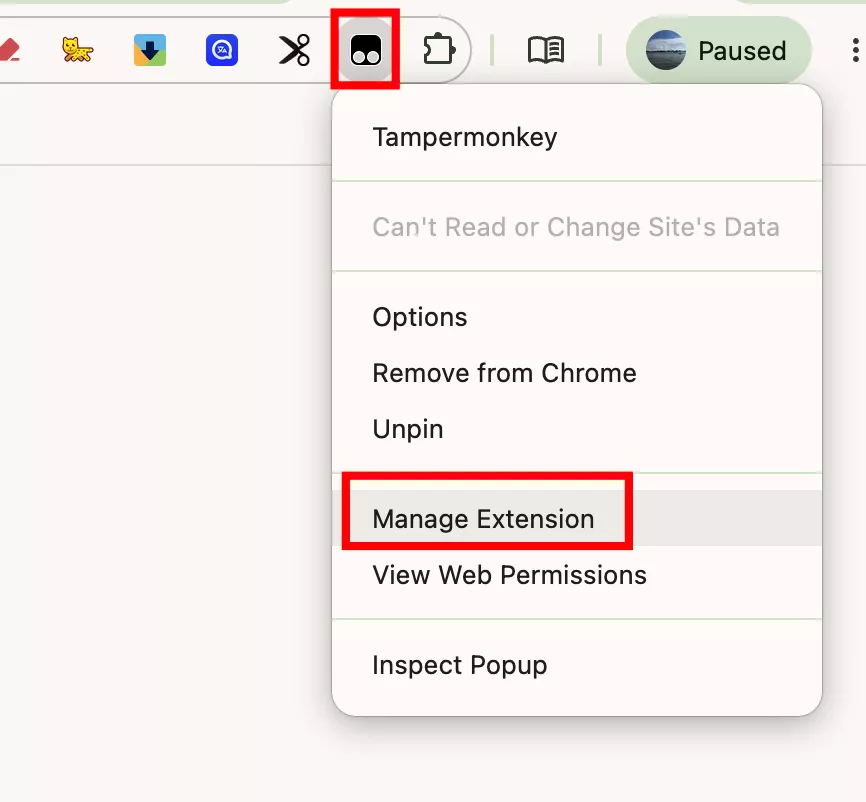Open the Extensions puzzle-piece menu
Viewport: 866px width, 802px height.
coord(439,50)
